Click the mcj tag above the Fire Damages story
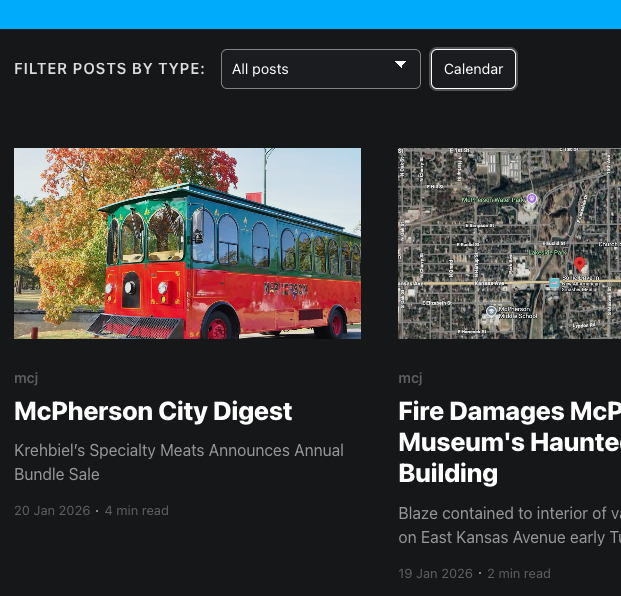Viewport: 621px width, 596px height. pyautogui.click(x=410, y=378)
